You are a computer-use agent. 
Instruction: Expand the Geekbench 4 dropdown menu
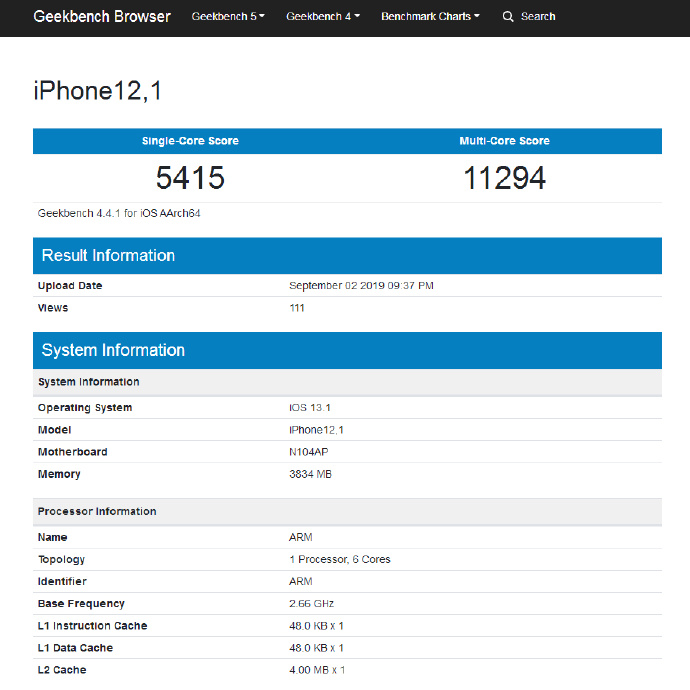click(322, 17)
